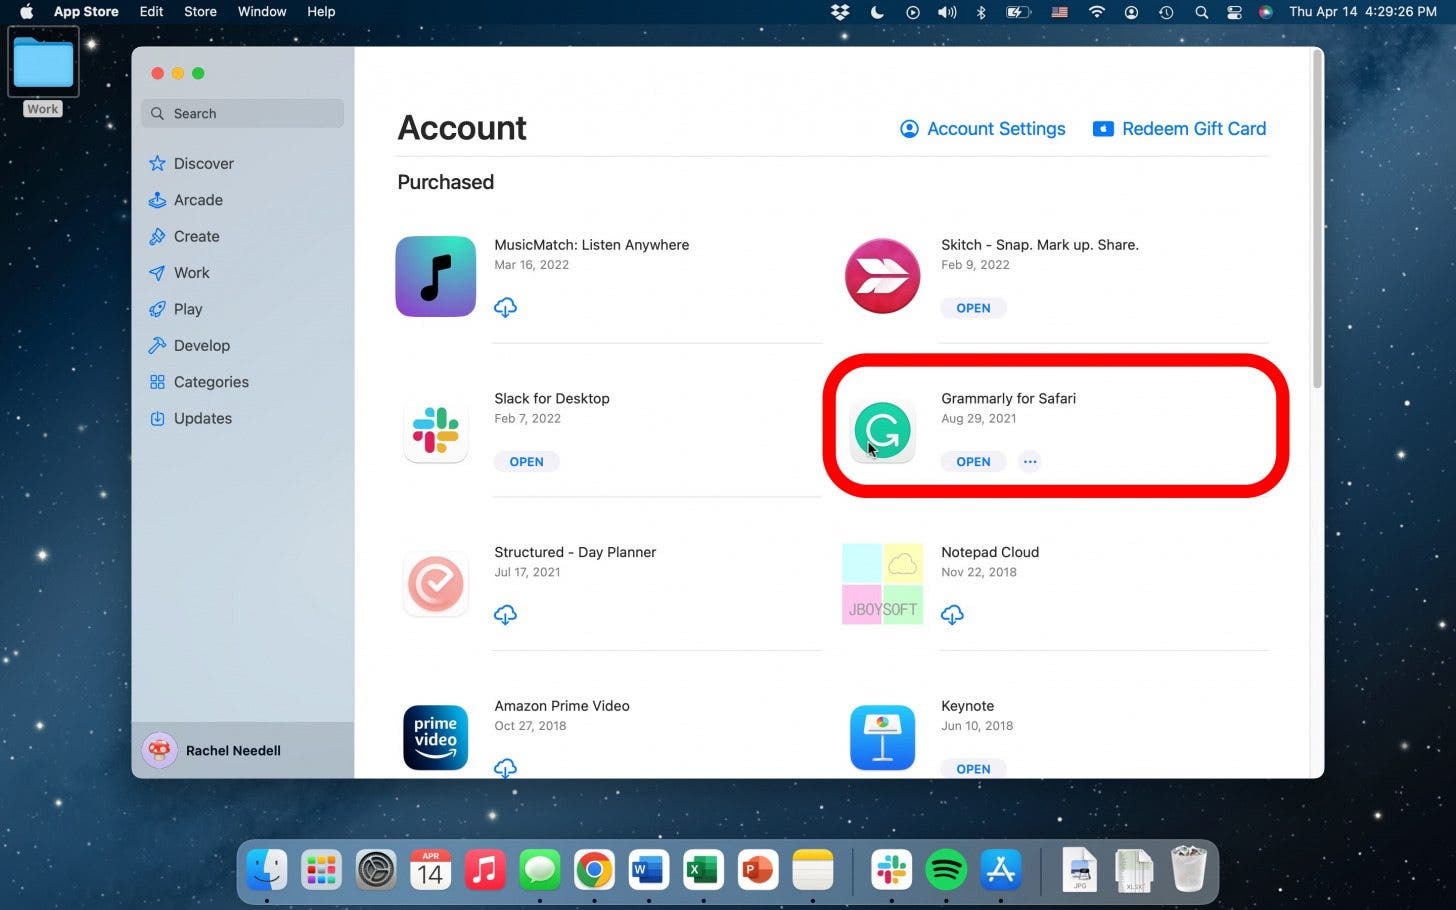Image resolution: width=1456 pixels, height=910 pixels.
Task: Click the Keynote app icon
Action: [882, 738]
